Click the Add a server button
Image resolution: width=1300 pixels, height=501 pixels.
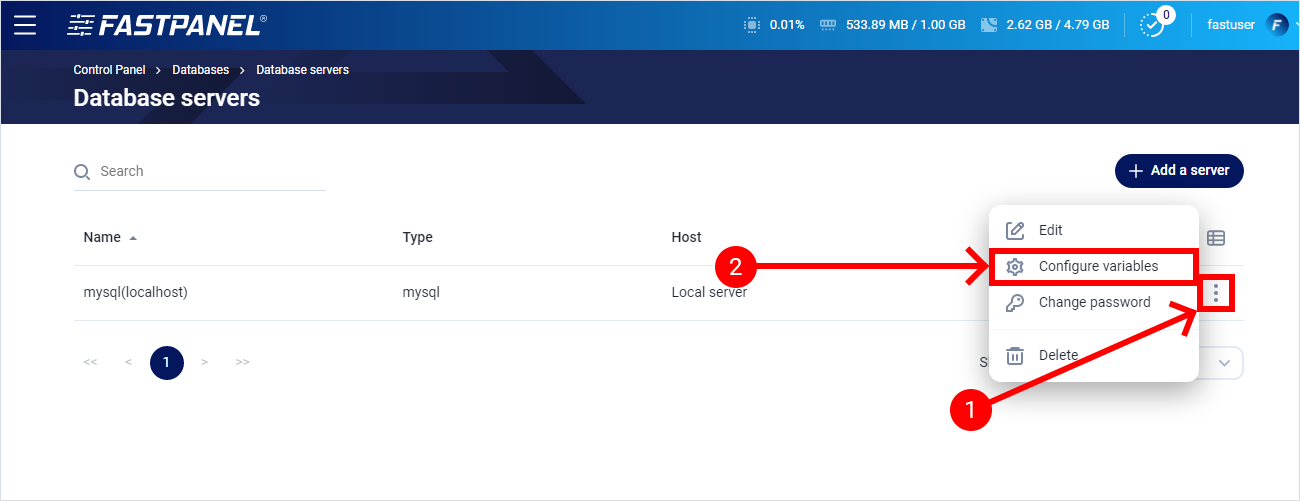pos(1179,171)
